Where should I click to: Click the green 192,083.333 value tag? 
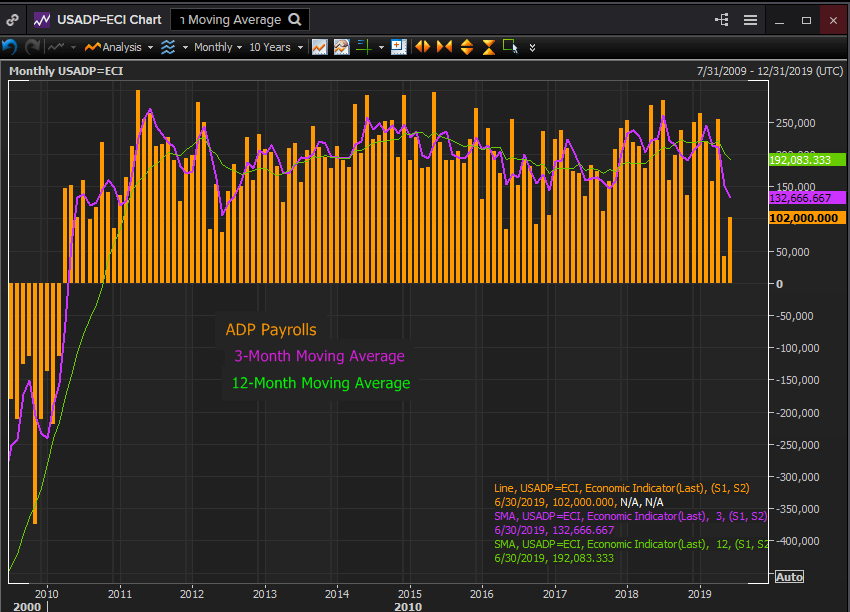coord(807,160)
